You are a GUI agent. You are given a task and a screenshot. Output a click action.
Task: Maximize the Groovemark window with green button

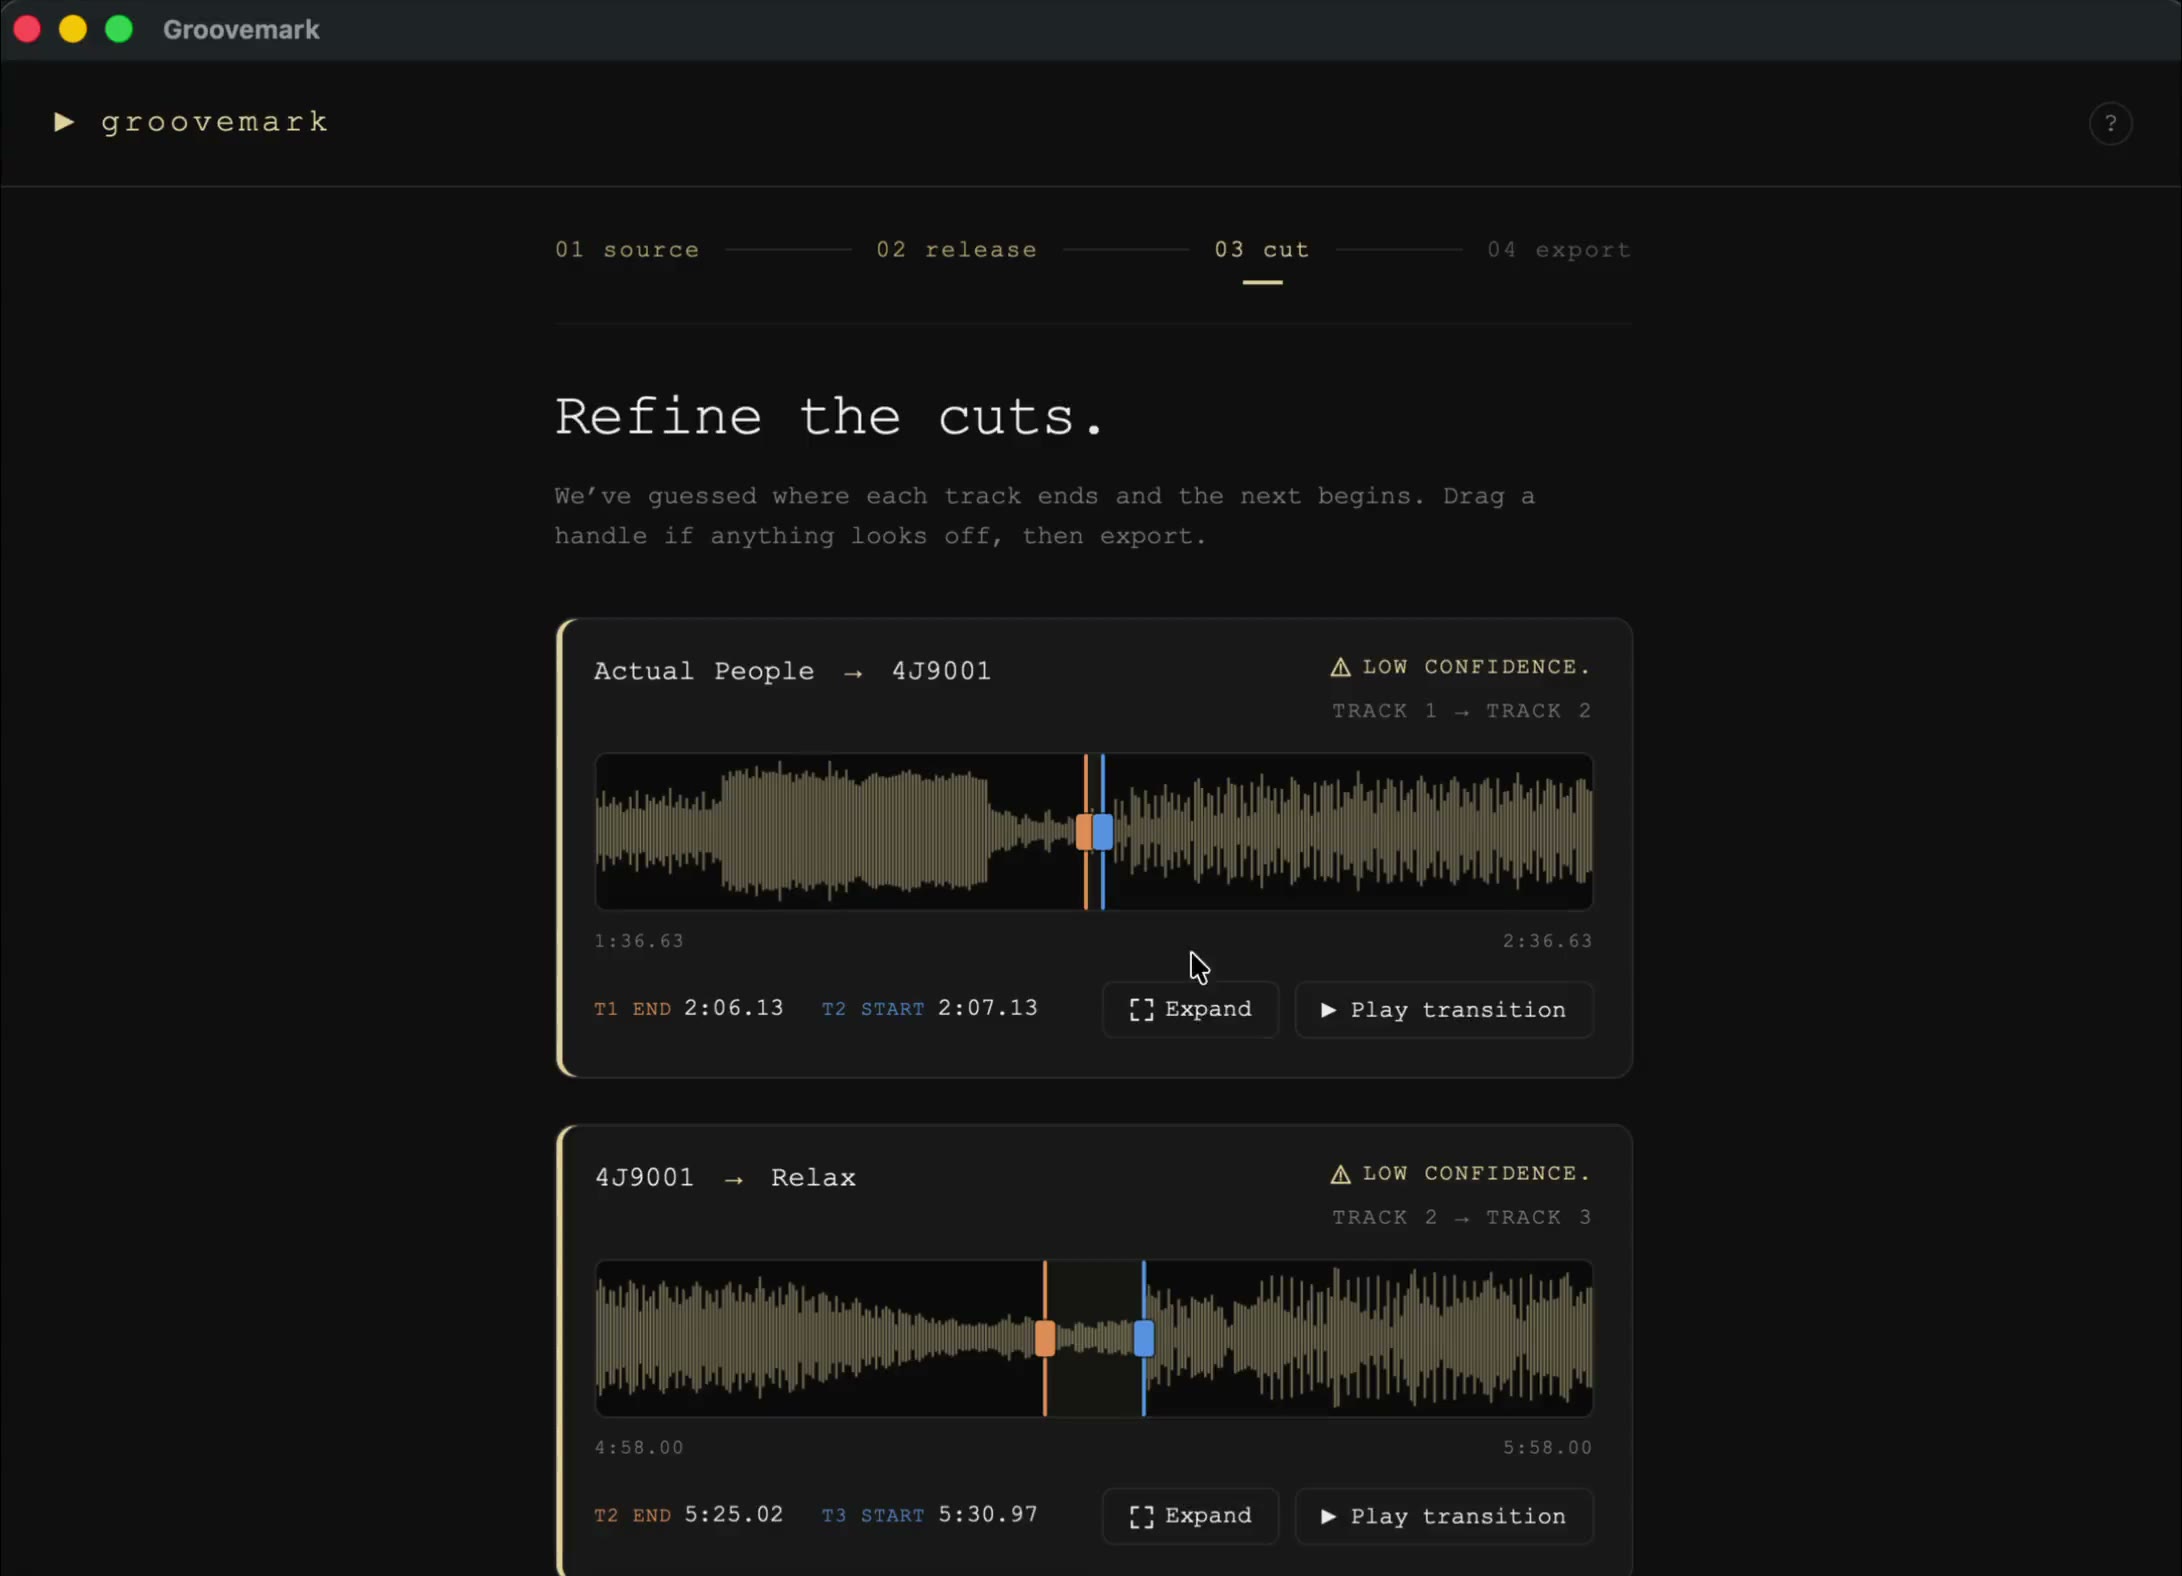[x=119, y=29]
